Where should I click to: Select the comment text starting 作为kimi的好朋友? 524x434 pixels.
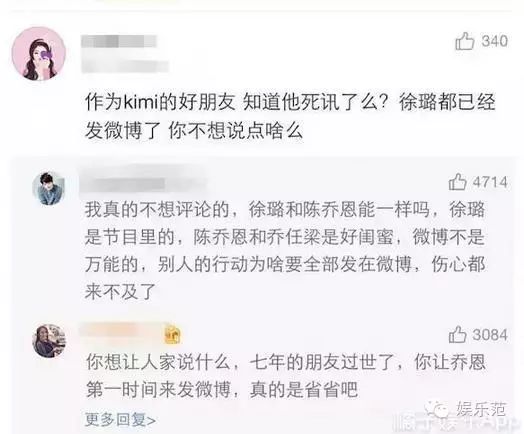coord(290,116)
